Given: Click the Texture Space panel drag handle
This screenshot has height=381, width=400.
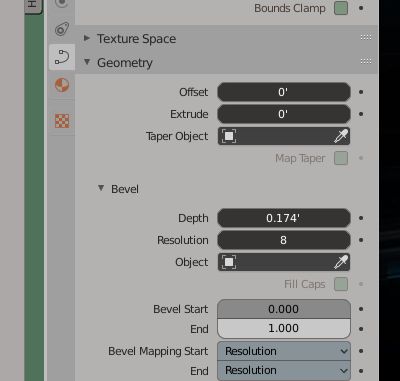Looking at the screenshot, I should (x=366, y=37).
